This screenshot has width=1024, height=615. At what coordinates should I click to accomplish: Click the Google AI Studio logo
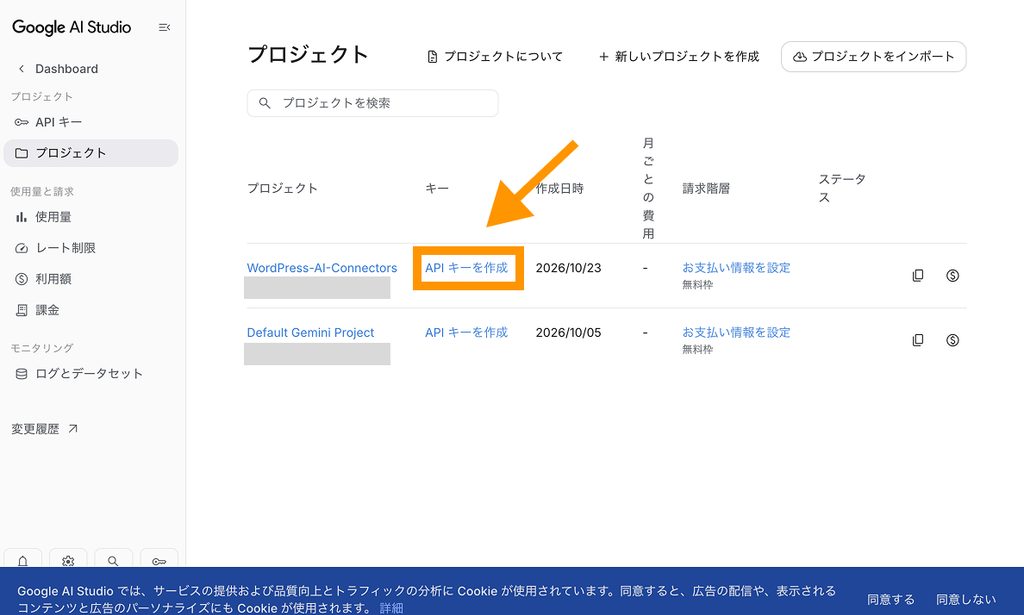pos(71,27)
